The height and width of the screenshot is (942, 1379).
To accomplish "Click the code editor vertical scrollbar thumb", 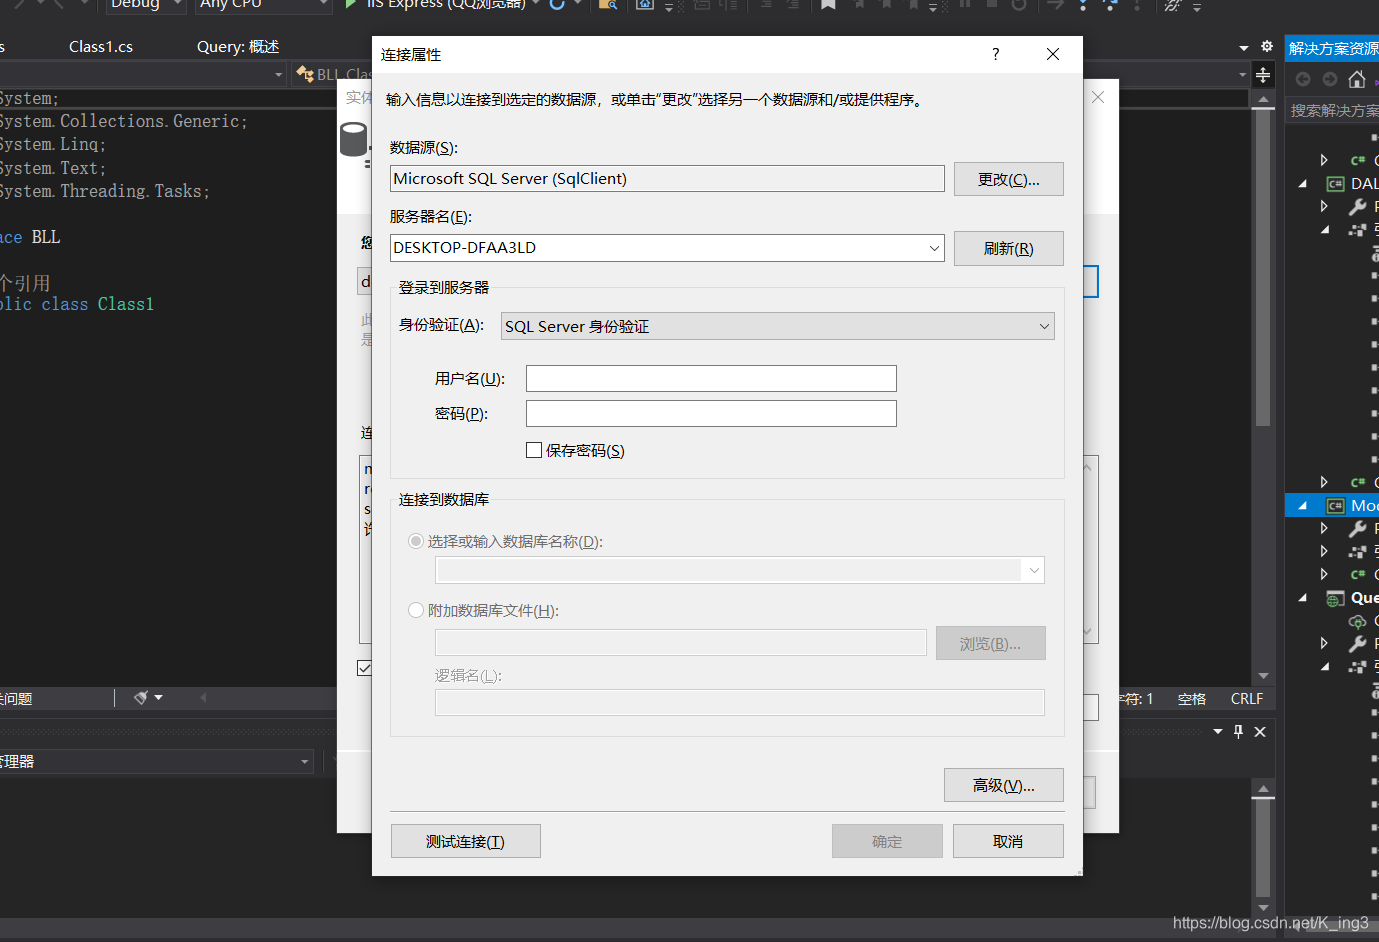I will (1263, 267).
